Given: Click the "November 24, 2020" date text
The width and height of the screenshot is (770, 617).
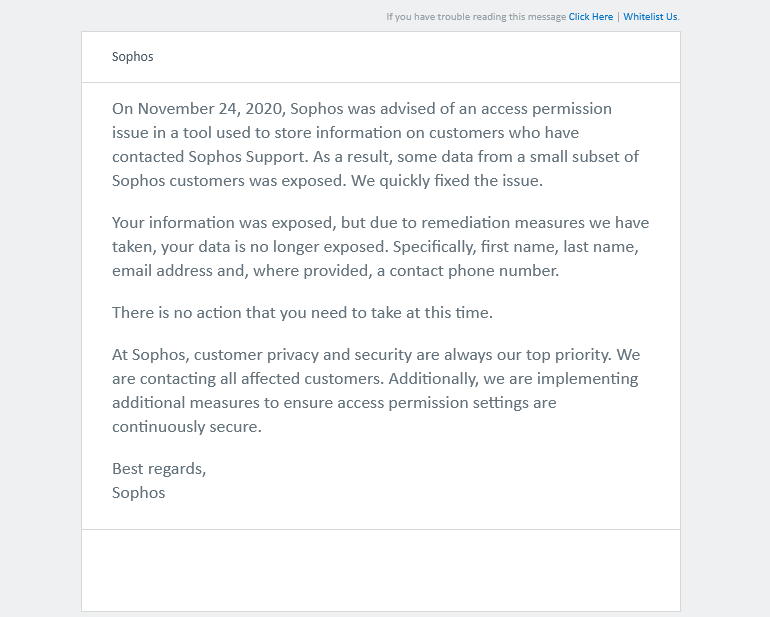Looking at the screenshot, I should pos(211,108).
